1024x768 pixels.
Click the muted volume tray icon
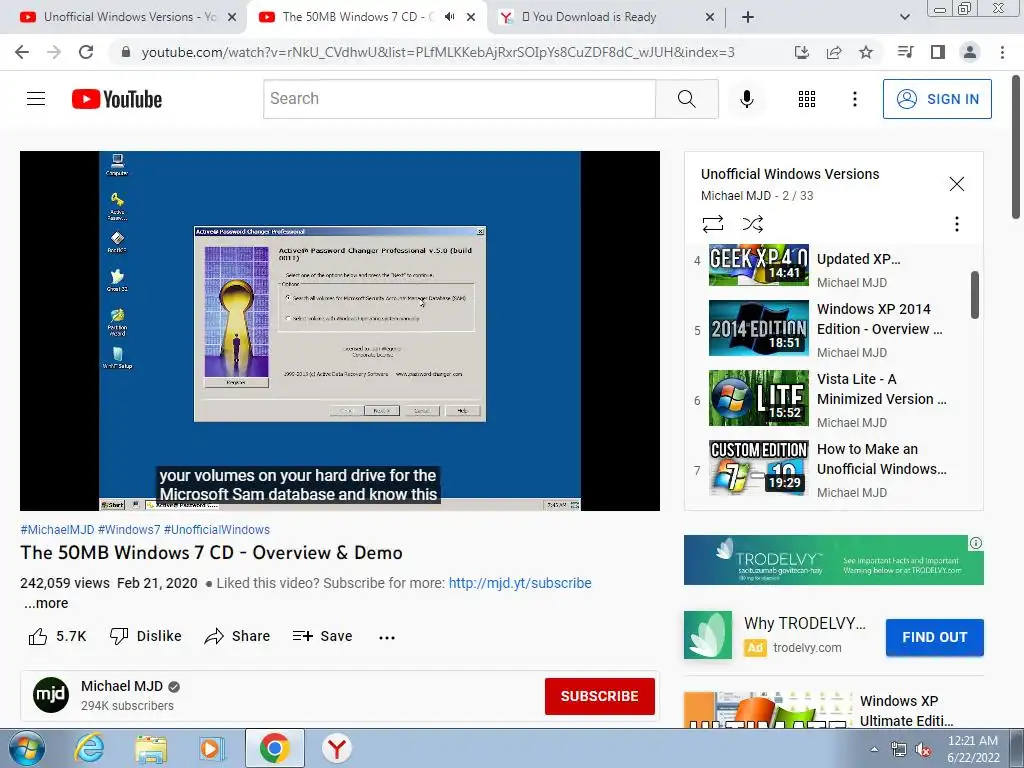tap(923, 750)
